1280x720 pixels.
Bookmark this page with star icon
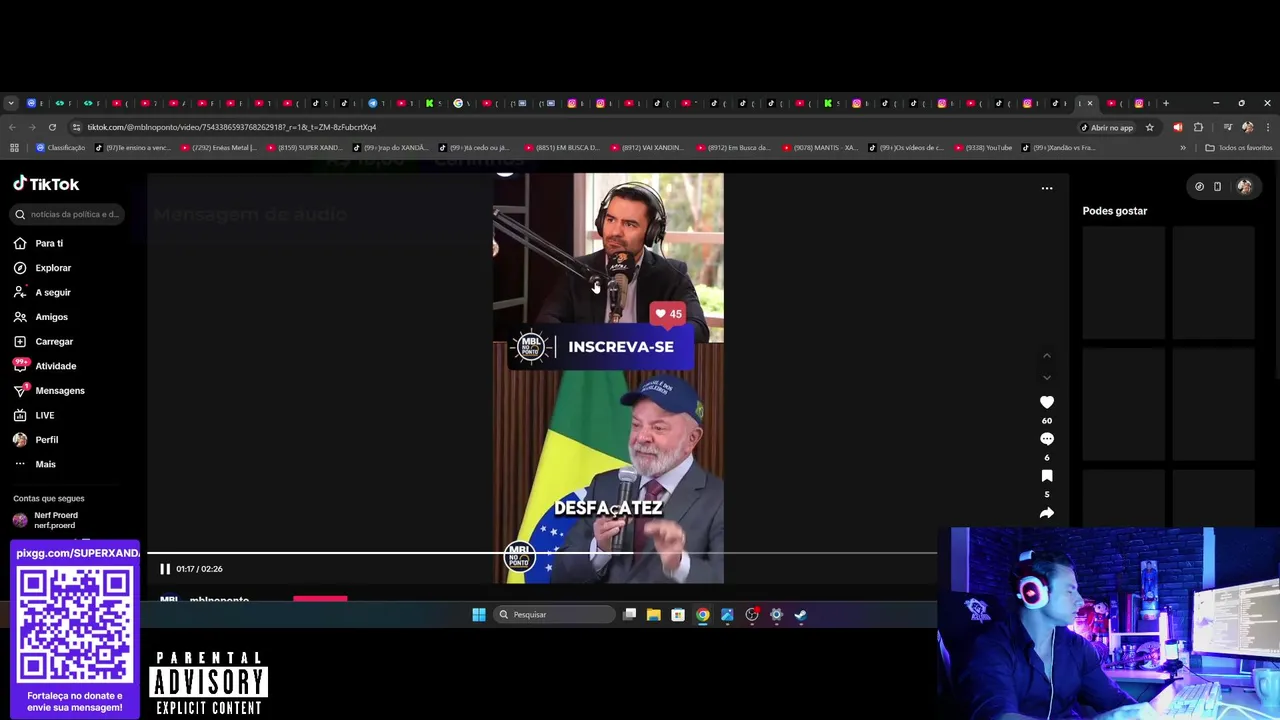[x=1149, y=128]
